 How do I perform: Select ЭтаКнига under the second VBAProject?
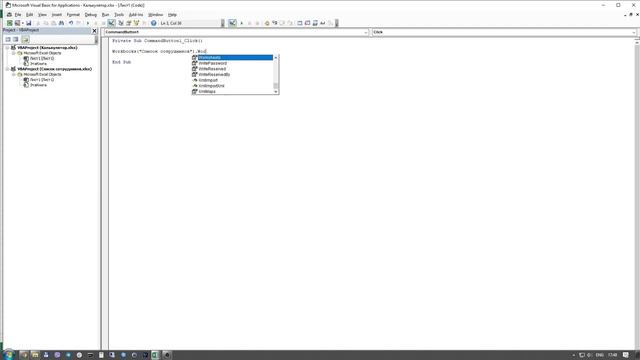click(x=38, y=85)
